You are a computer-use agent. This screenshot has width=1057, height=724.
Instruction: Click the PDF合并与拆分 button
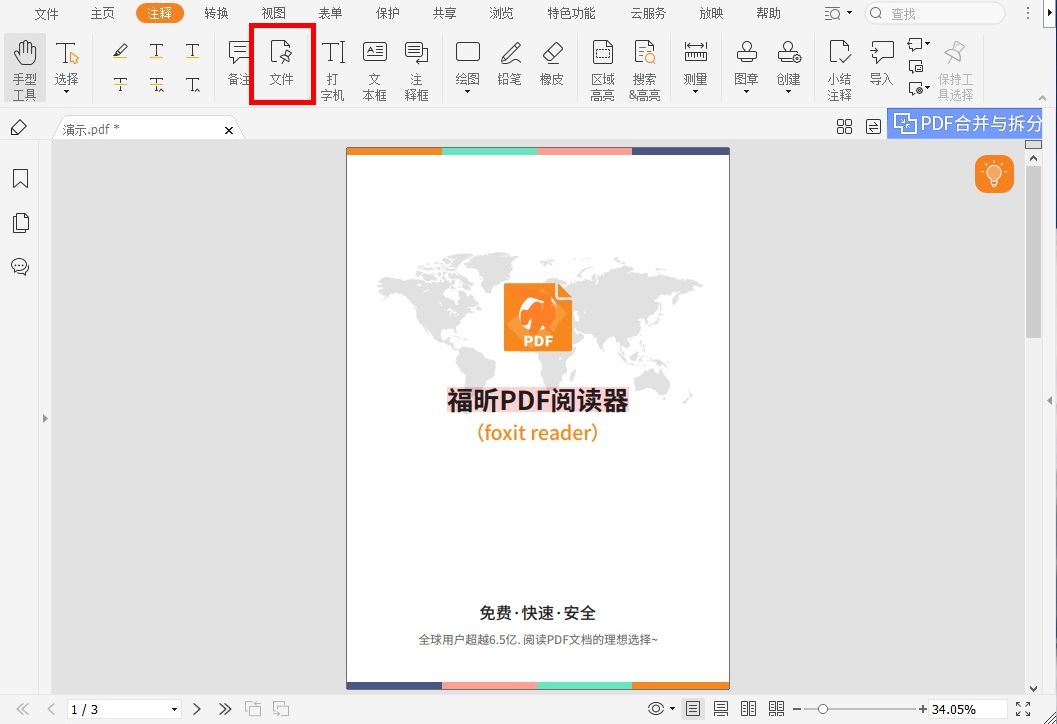(x=966, y=123)
